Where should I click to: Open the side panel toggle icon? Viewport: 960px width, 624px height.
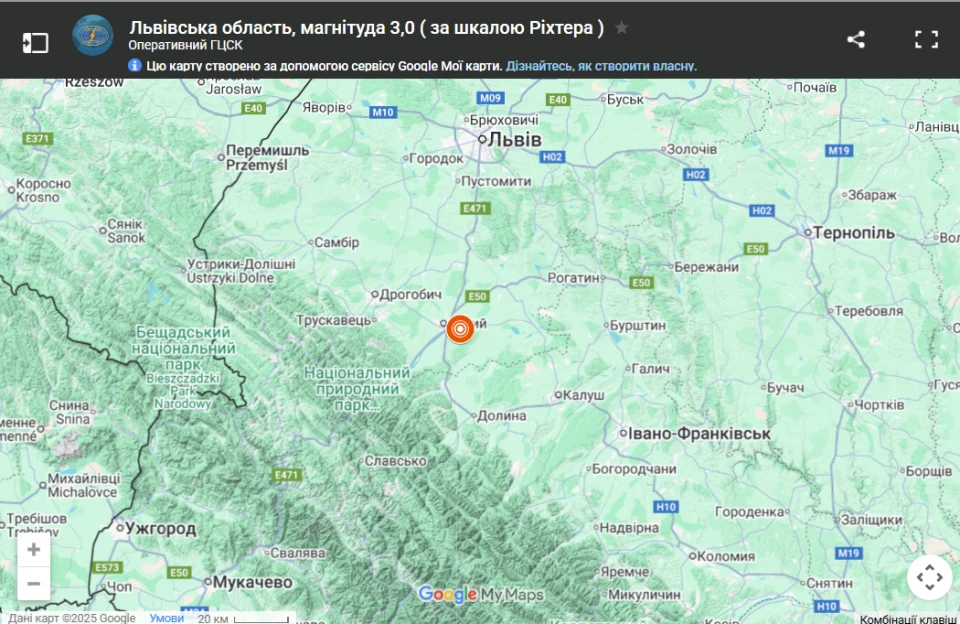[35, 42]
